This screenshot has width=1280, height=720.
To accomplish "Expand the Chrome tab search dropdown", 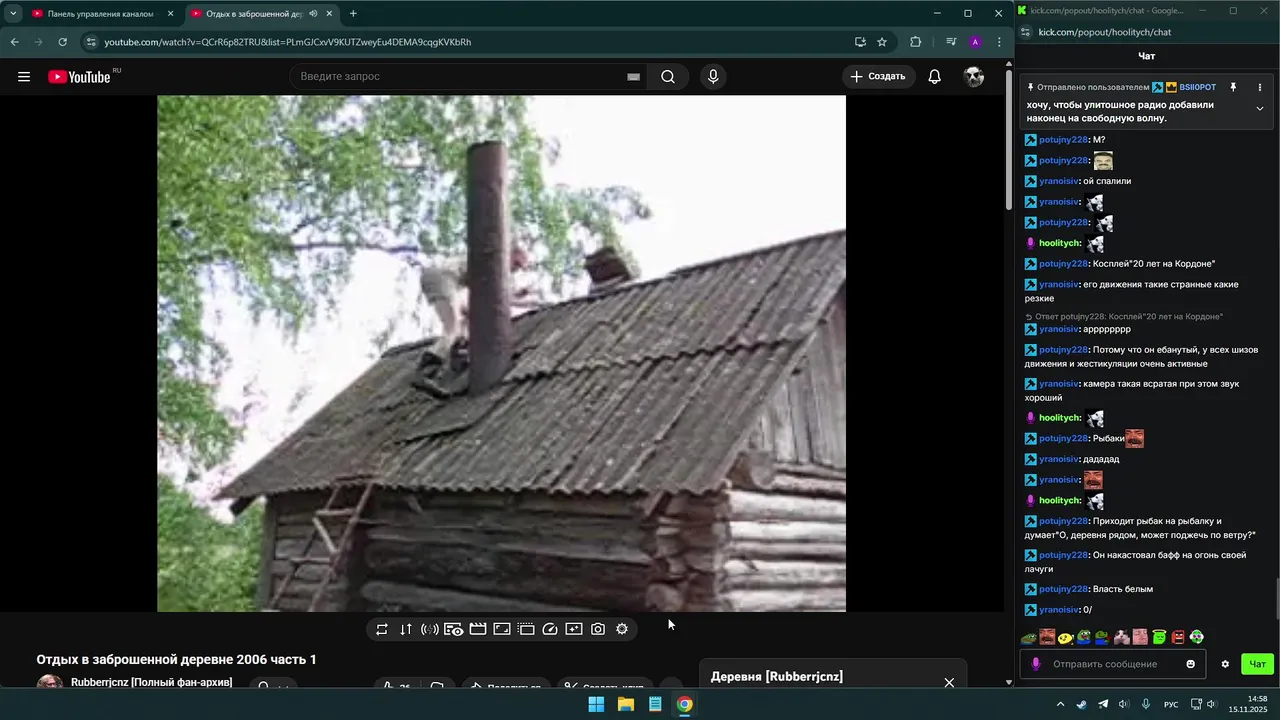I will (13, 14).
